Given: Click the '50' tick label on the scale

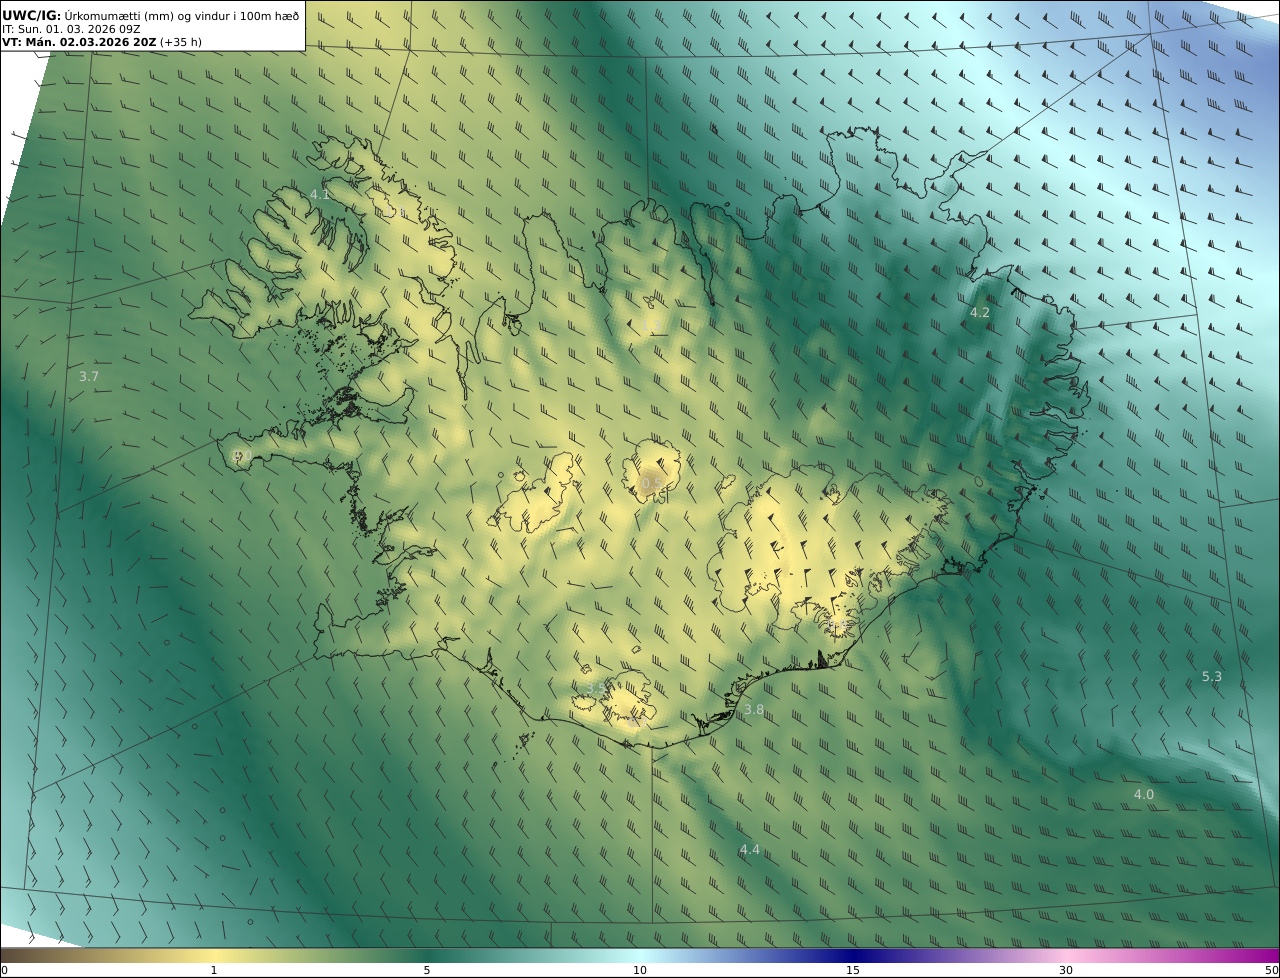Looking at the screenshot, I should pyautogui.click(x=1271, y=970).
